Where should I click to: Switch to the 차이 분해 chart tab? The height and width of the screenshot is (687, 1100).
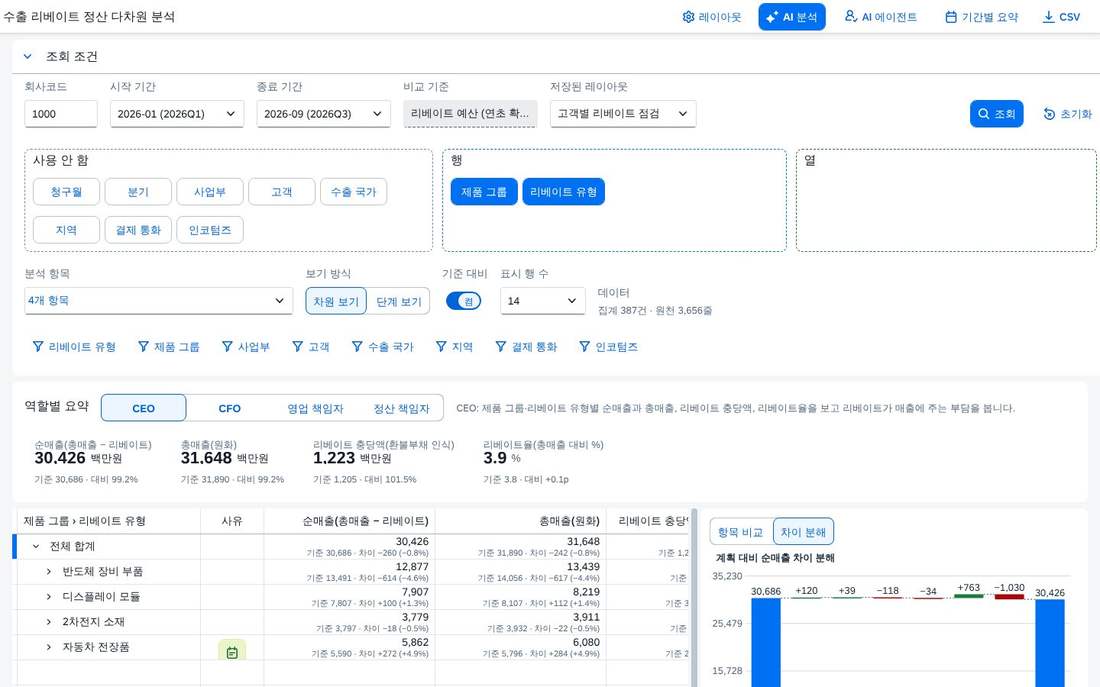click(x=803, y=532)
